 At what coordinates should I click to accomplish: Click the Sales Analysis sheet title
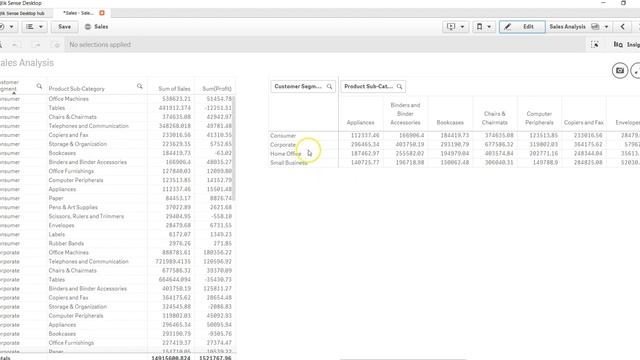pyautogui.click(x=27, y=63)
